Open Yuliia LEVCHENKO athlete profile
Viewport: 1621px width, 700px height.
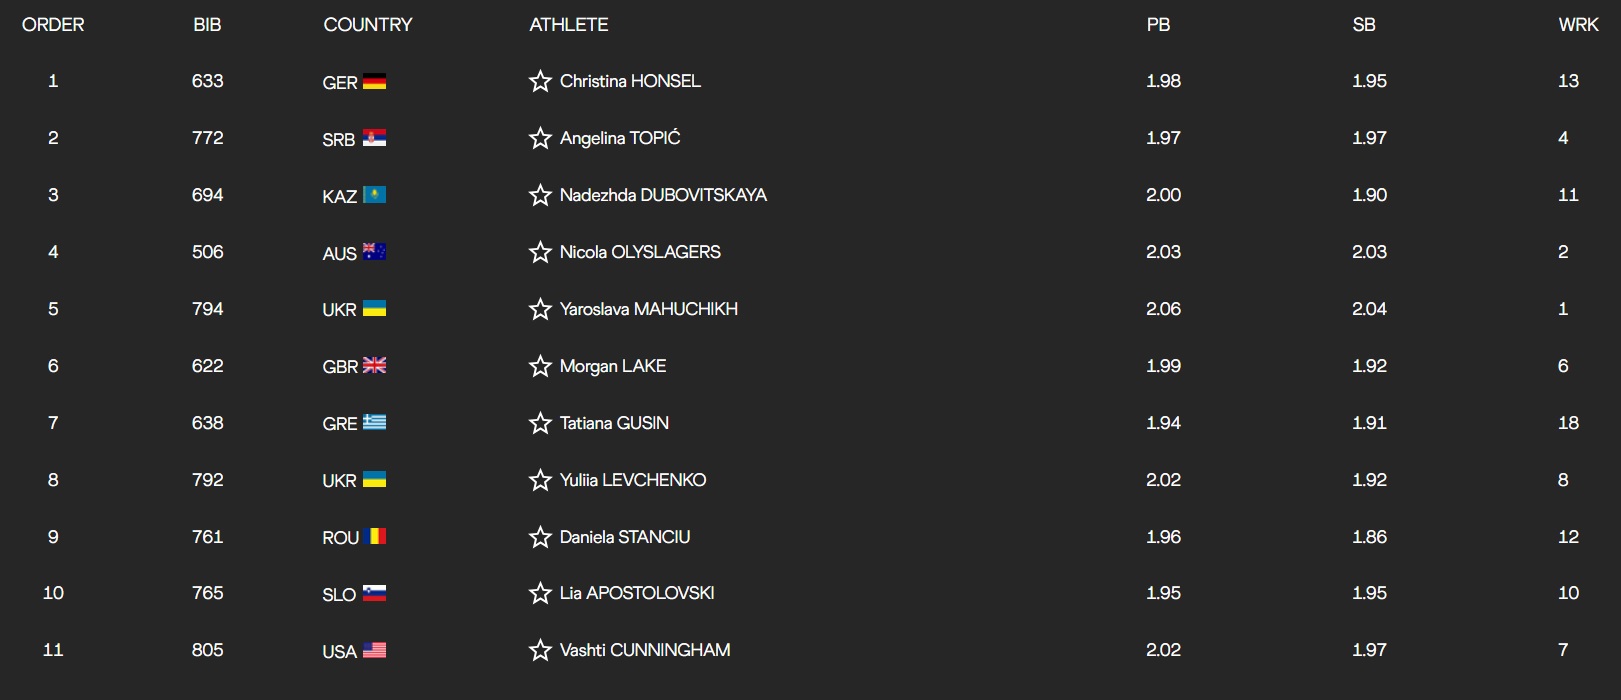[633, 480]
